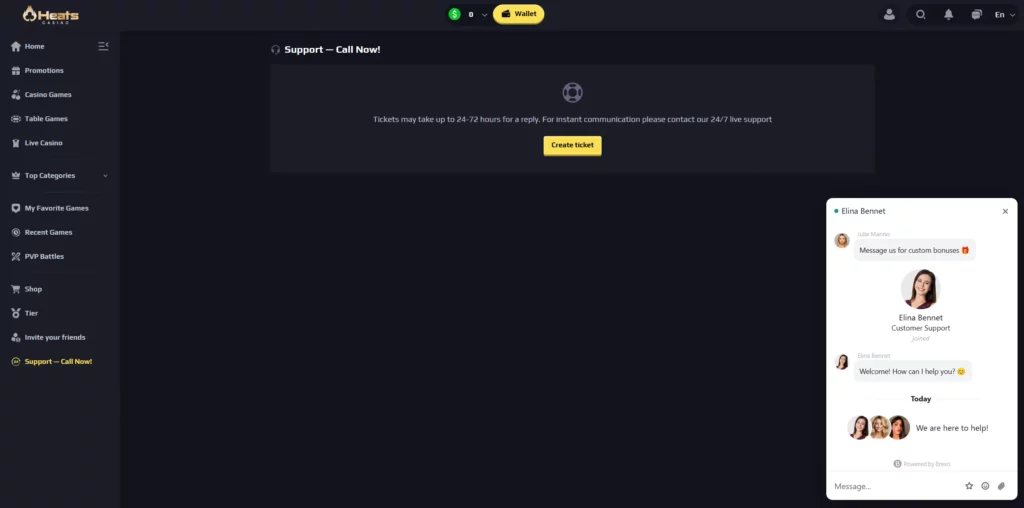This screenshot has height=508, width=1024.
Task: Open the En language dropdown
Action: pyautogui.click(x=1004, y=14)
